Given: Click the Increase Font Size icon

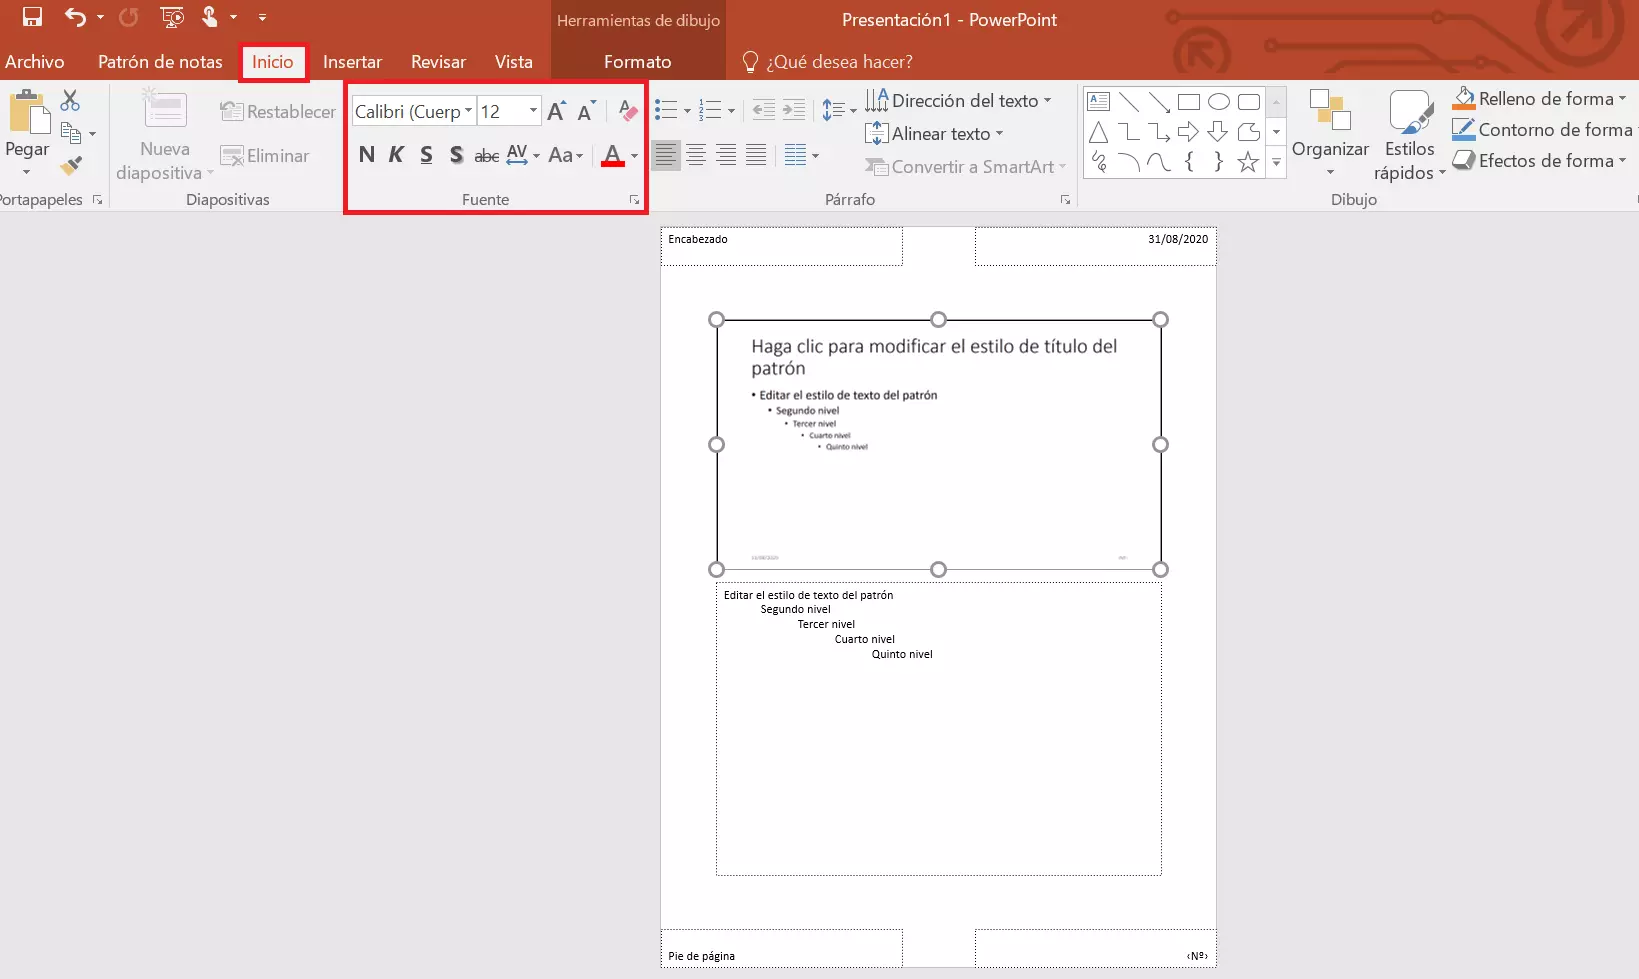Looking at the screenshot, I should click(557, 111).
